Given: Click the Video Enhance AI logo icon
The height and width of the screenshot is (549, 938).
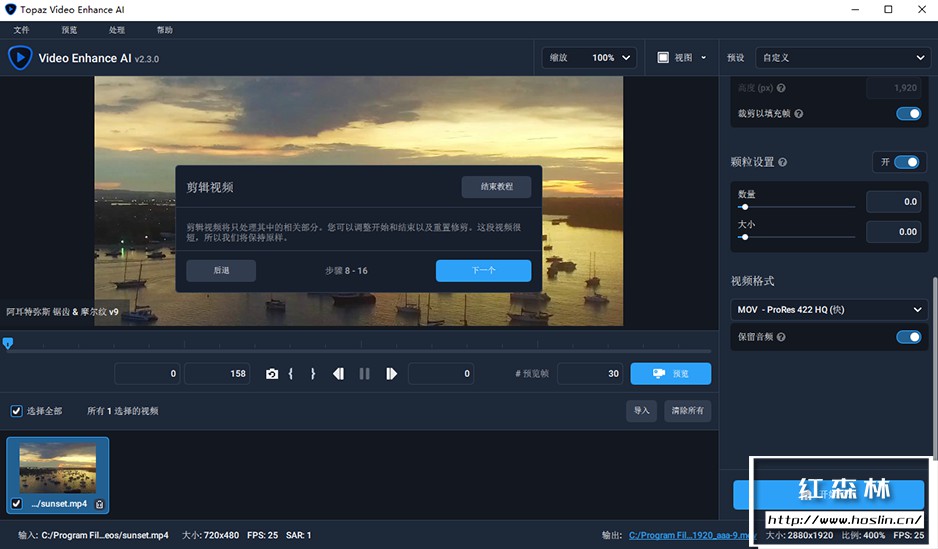Looking at the screenshot, I should 20,58.
